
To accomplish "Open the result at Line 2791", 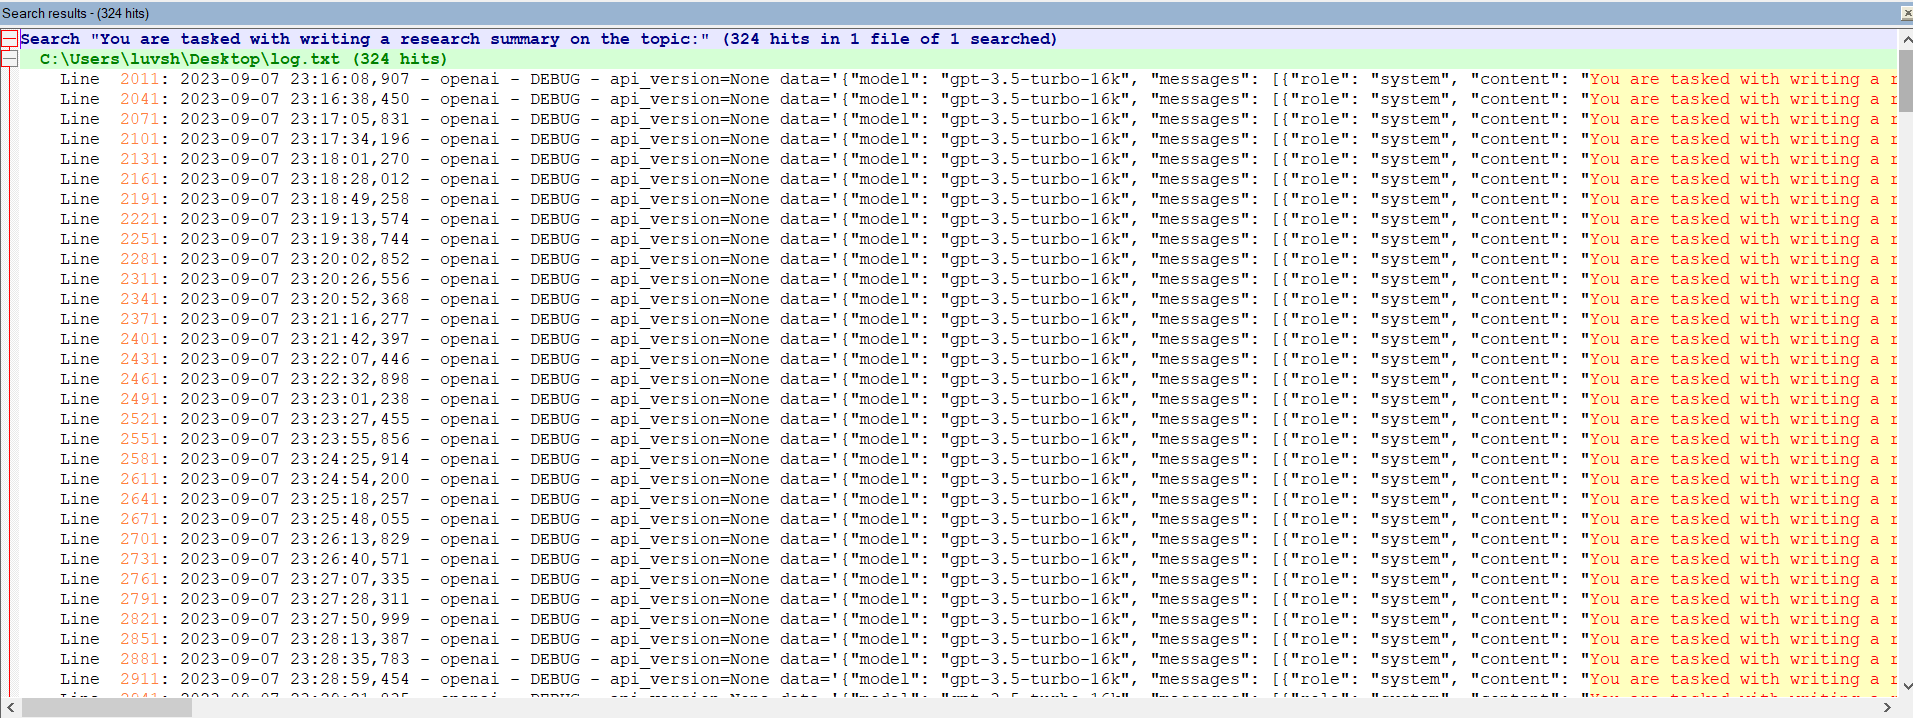I will (958, 599).
